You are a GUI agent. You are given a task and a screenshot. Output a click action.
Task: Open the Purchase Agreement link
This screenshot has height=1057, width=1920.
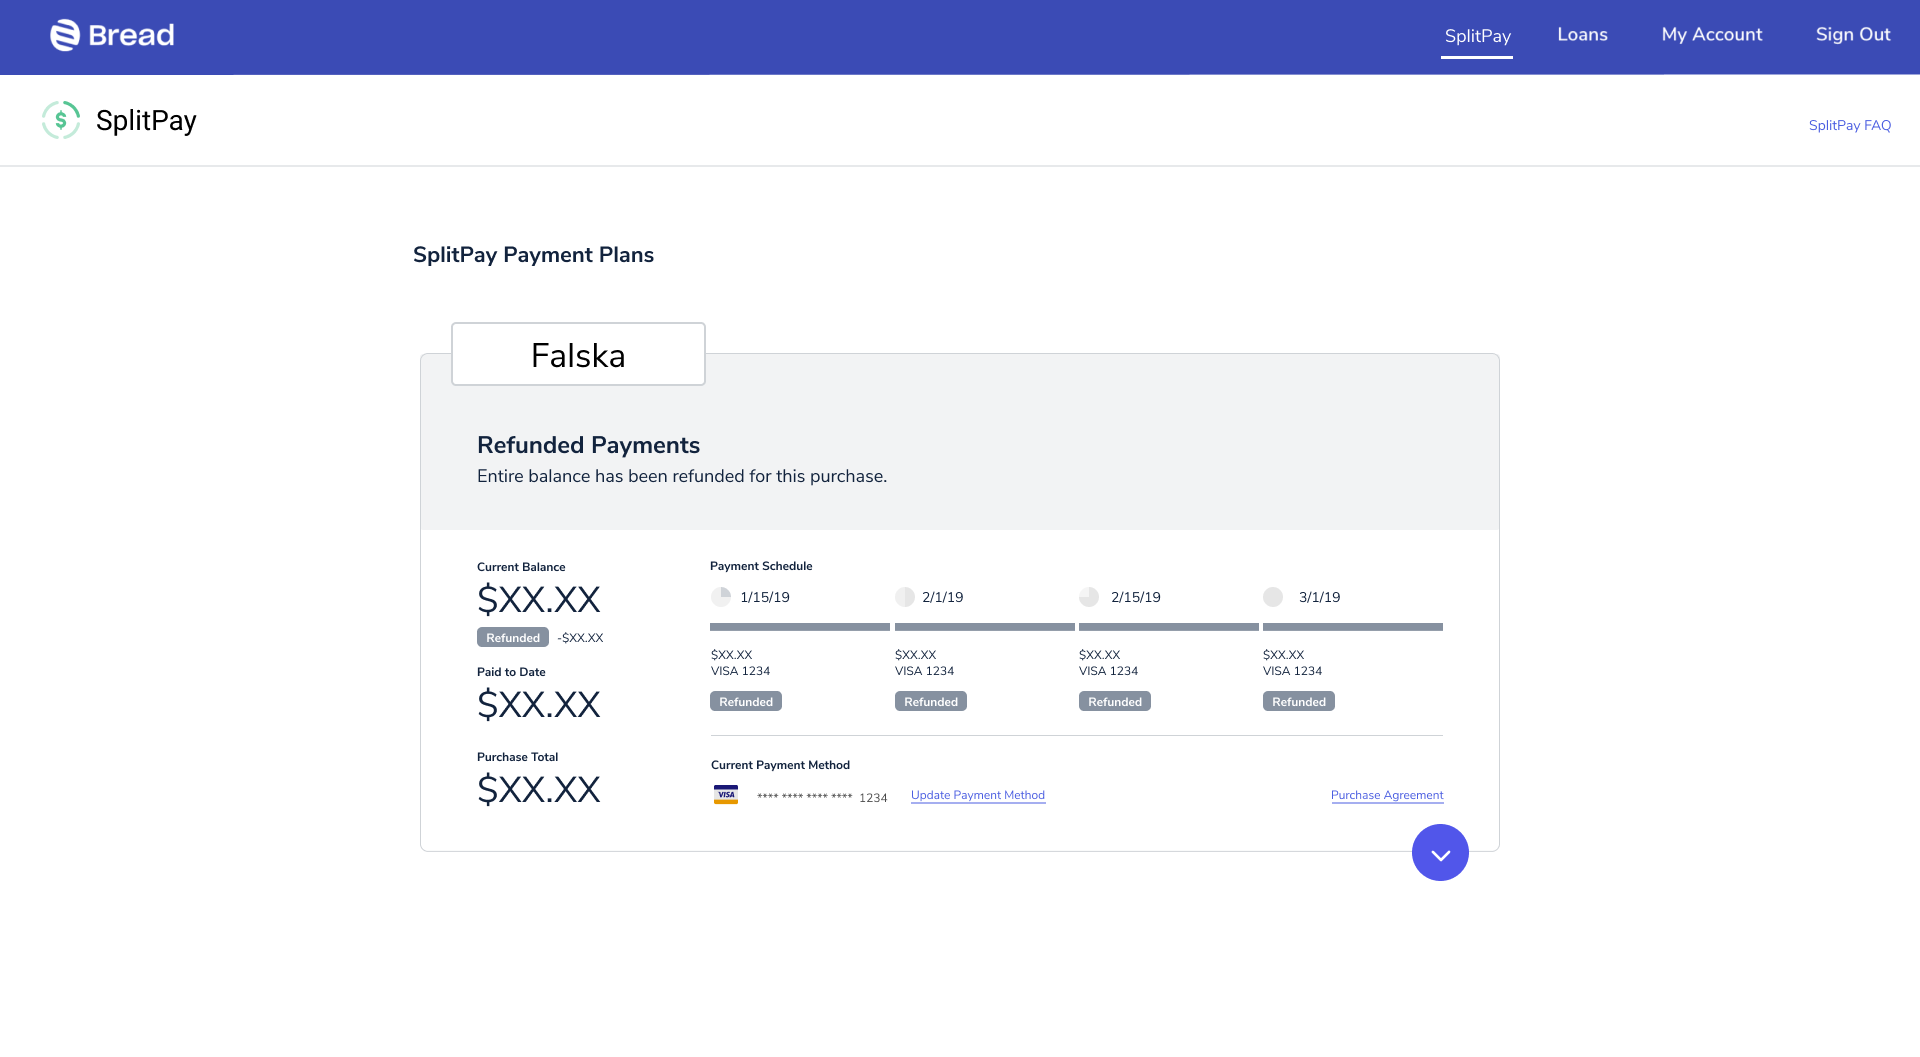point(1387,795)
